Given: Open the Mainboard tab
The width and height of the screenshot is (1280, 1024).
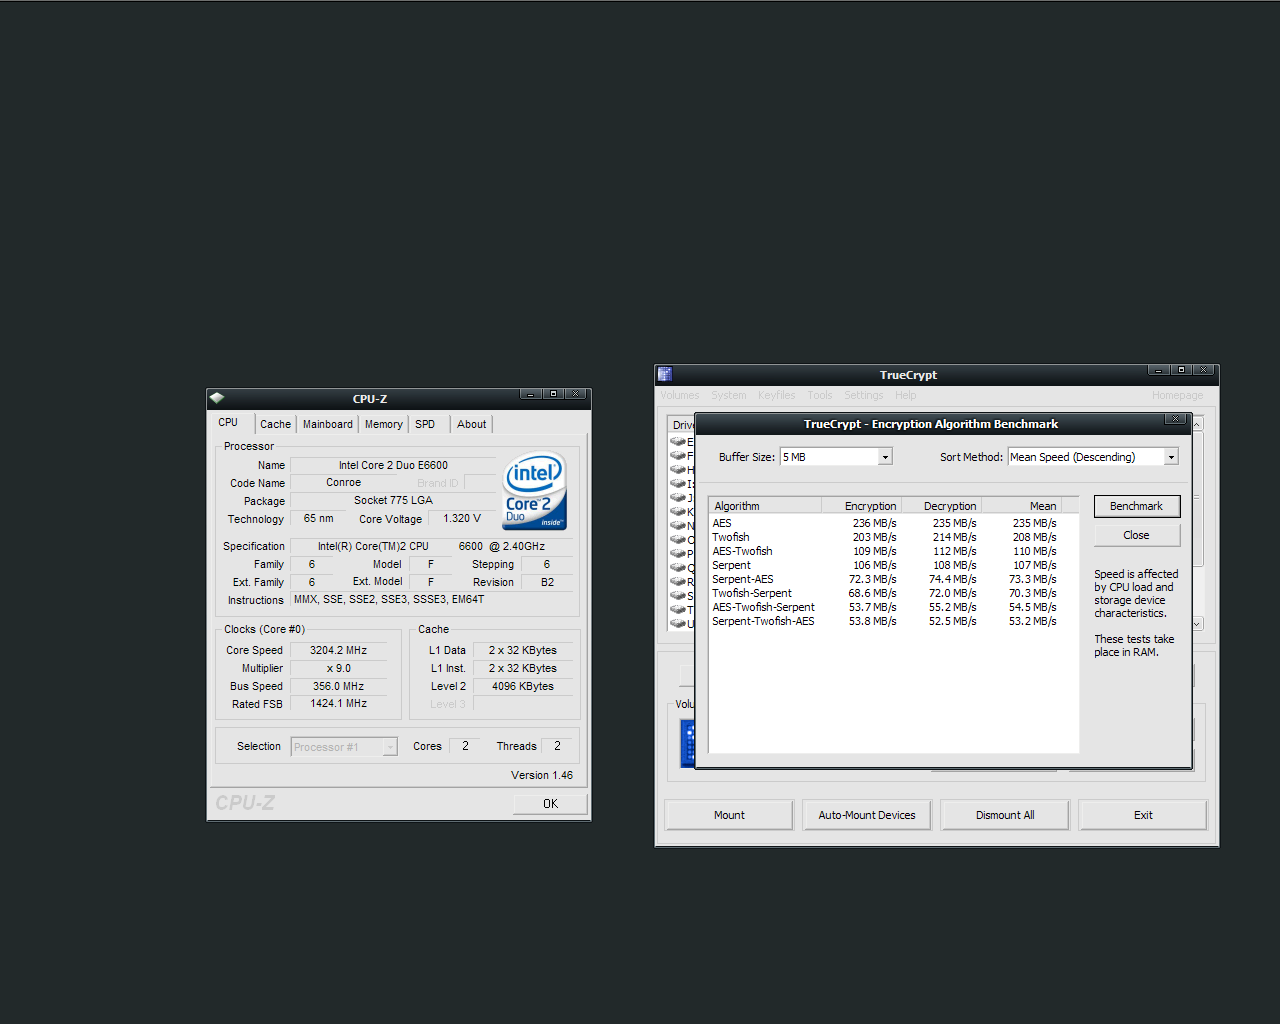Looking at the screenshot, I should coord(328,424).
